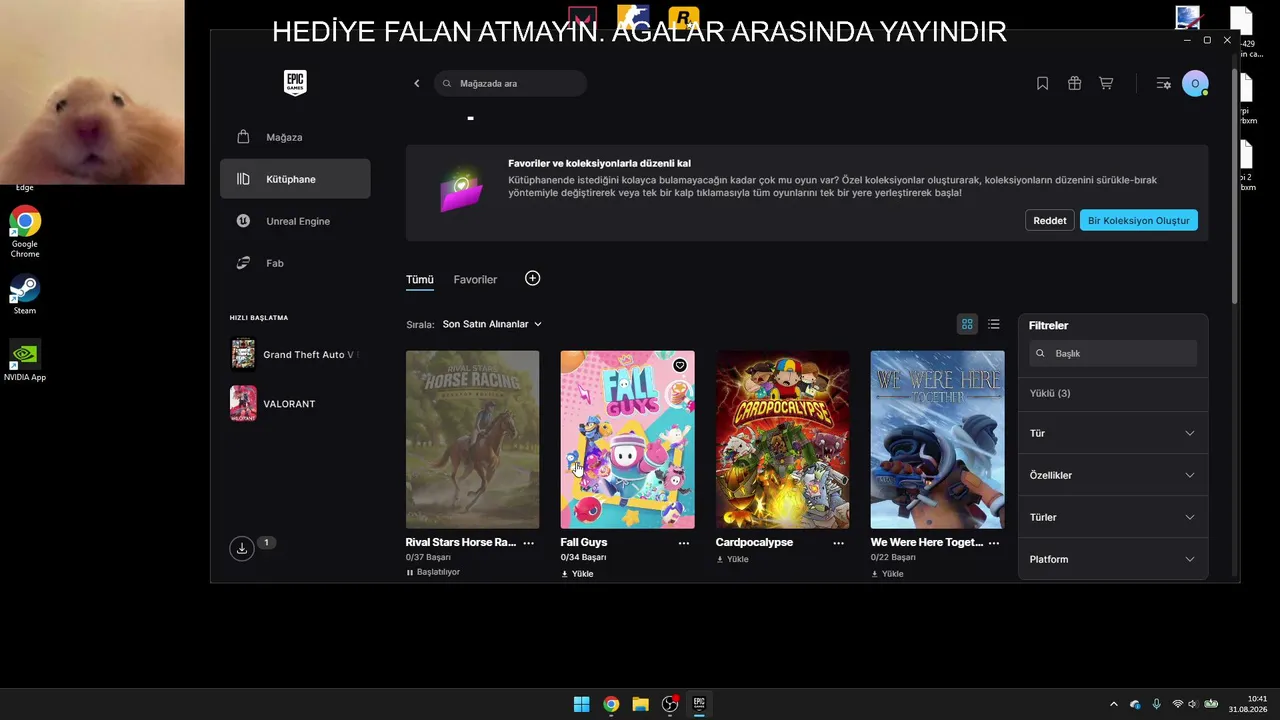
Task: Open the gift redeem icon
Action: pyautogui.click(x=1074, y=84)
